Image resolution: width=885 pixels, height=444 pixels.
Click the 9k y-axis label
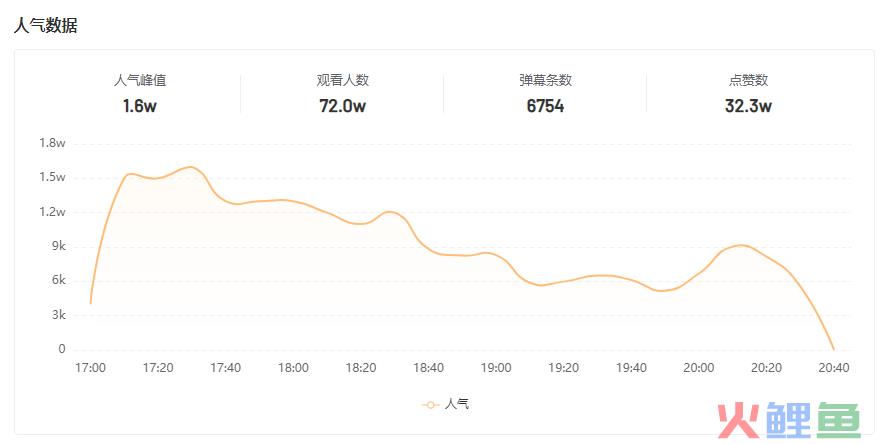59,246
